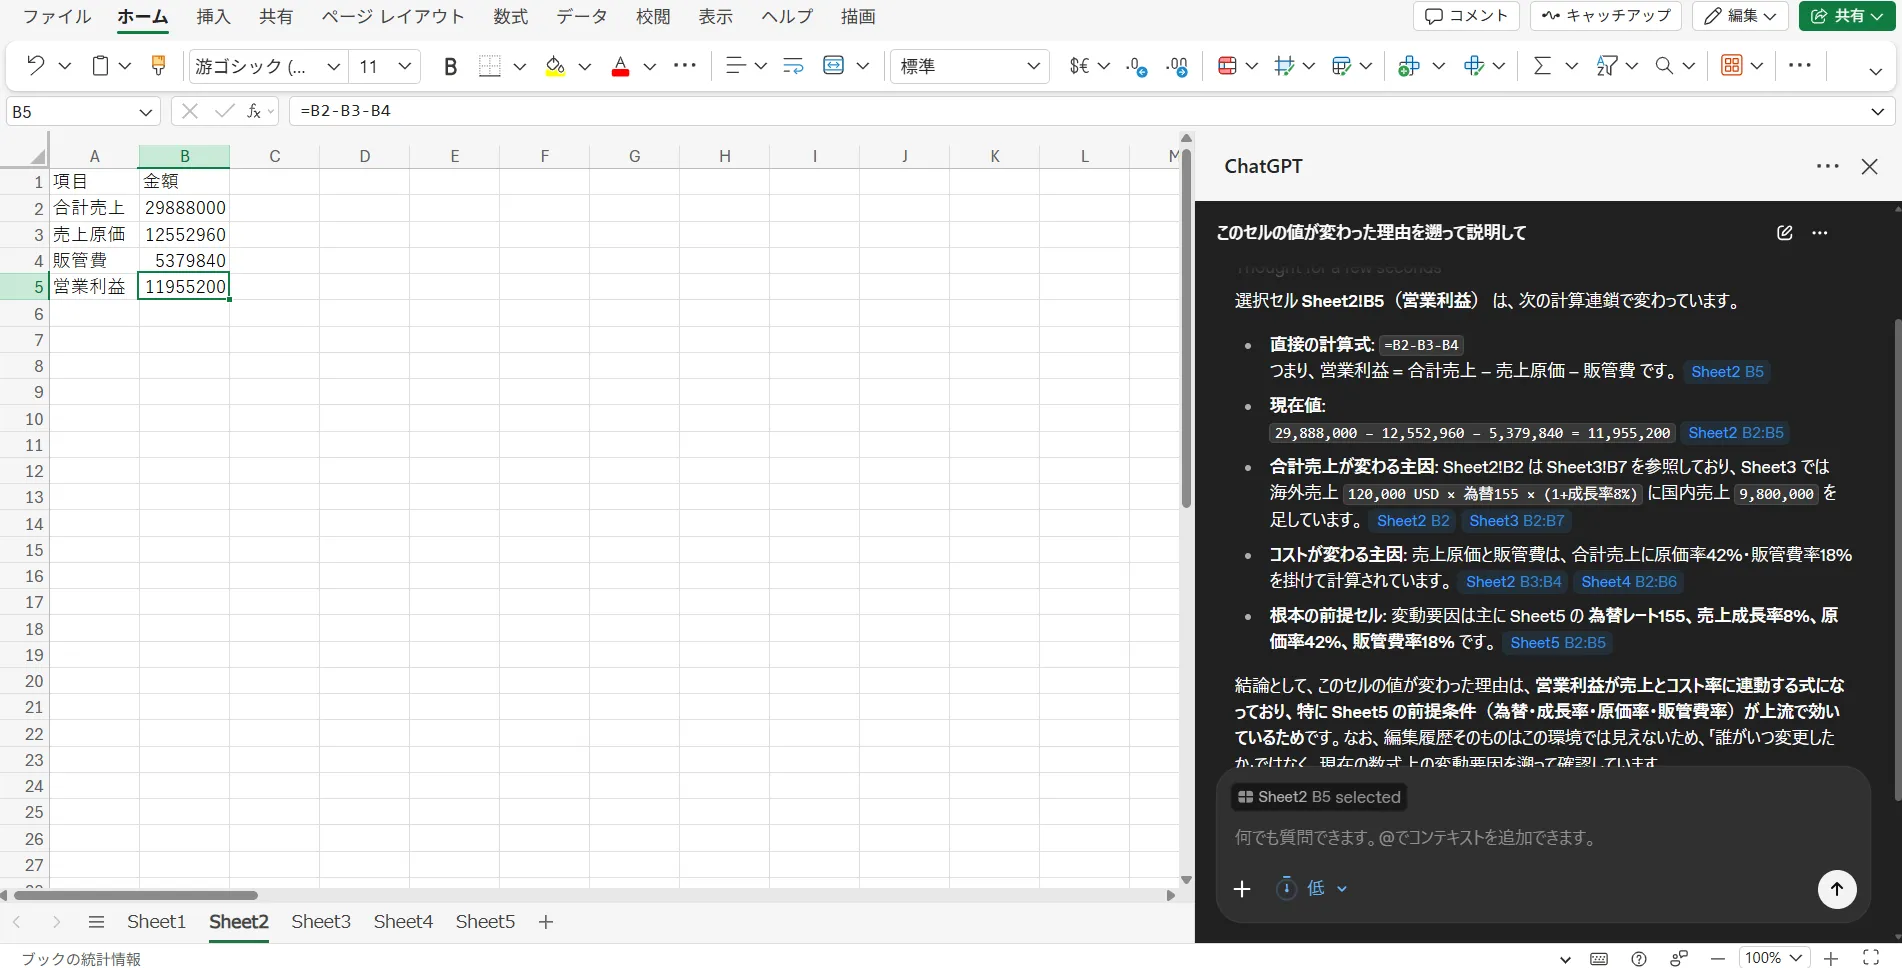Select the Format Painter brush
Screen dimensions: 1902x968
(x=158, y=66)
